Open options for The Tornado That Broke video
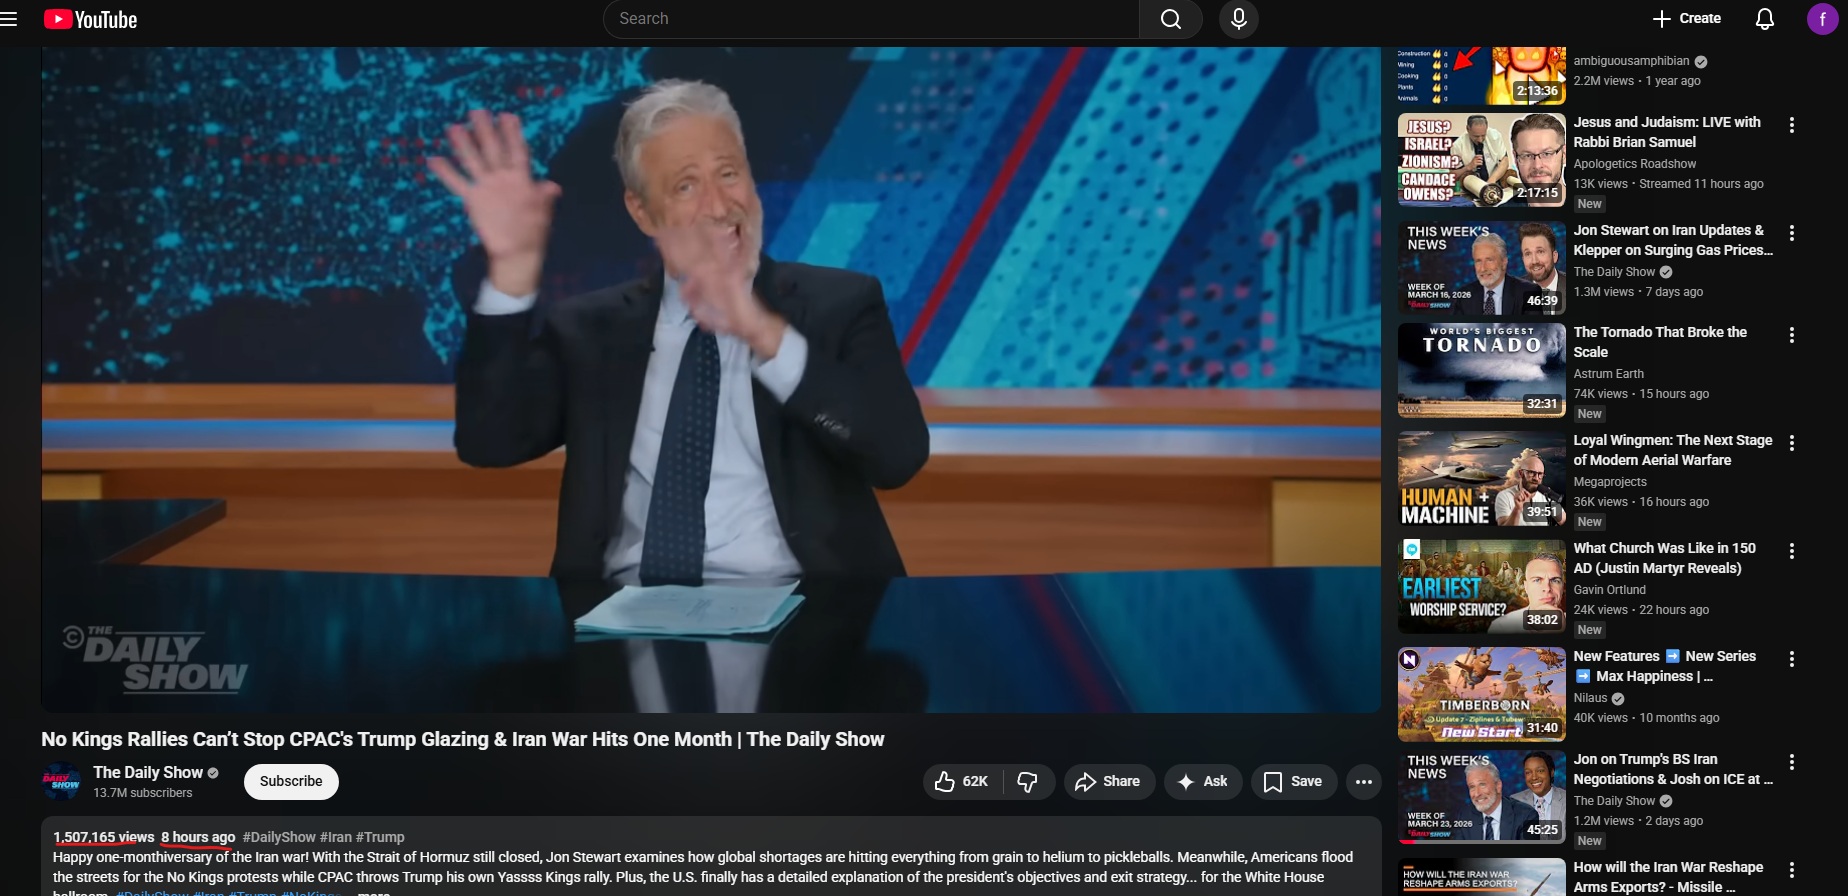 1791,335
